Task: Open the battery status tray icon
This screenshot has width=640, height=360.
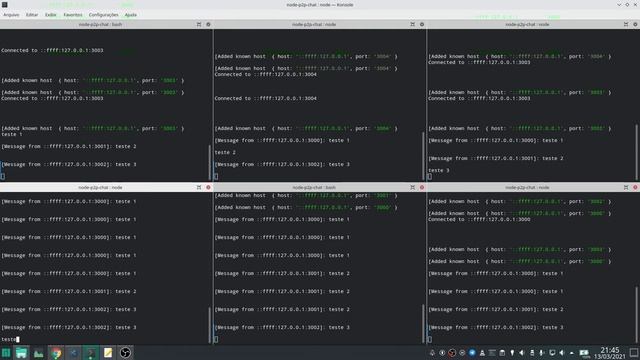Action: coord(584,353)
